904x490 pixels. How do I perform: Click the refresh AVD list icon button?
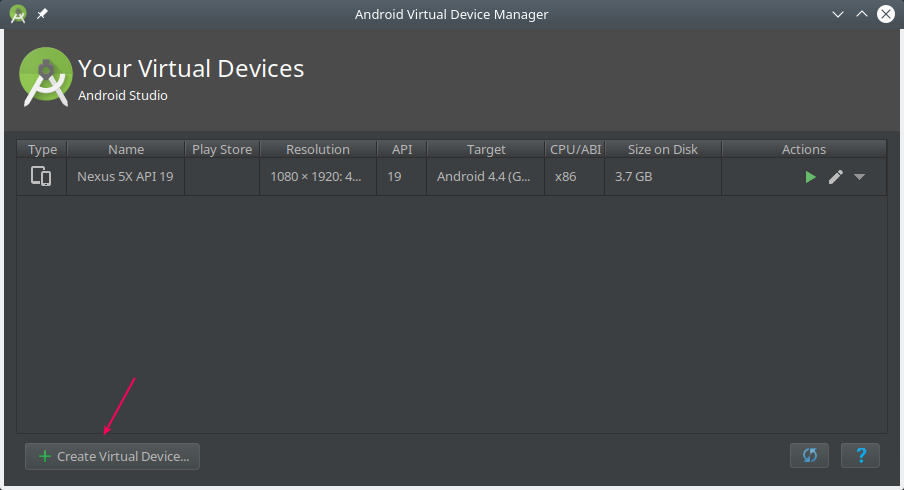pyautogui.click(x=809, y=455)
